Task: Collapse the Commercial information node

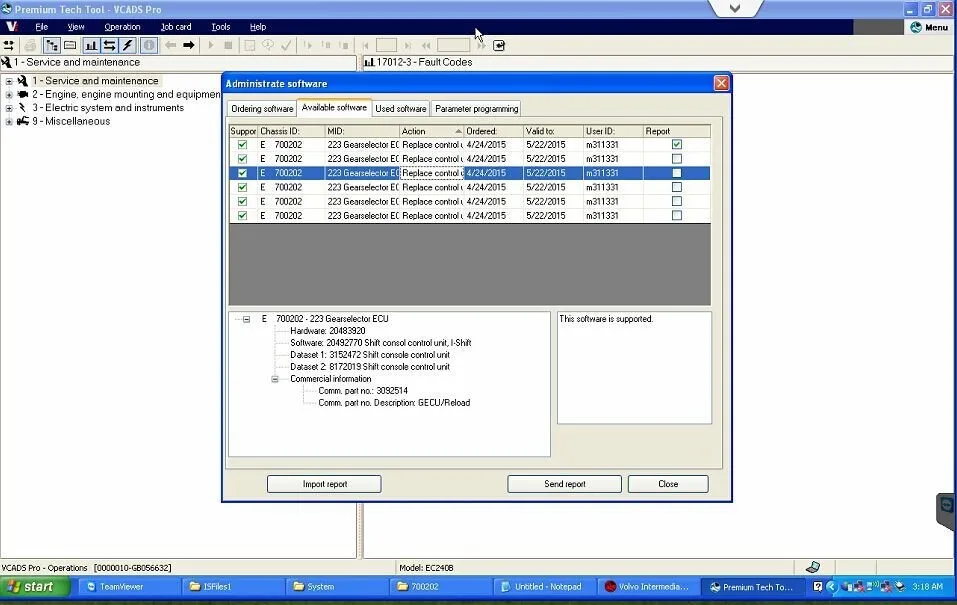Action: (275, 379)
